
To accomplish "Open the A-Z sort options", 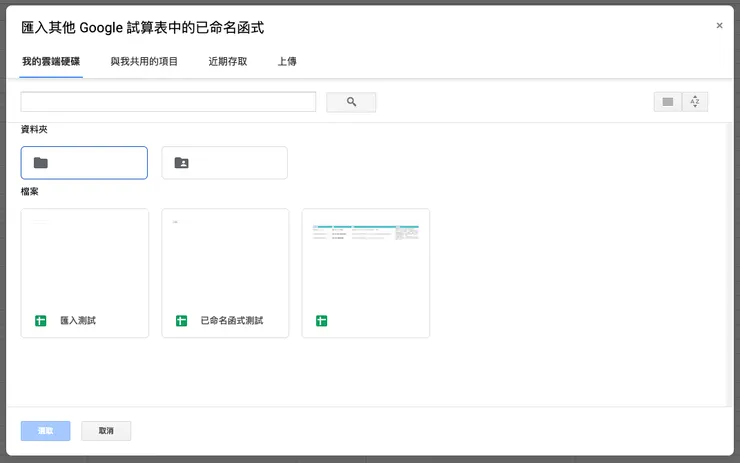I will tap(695, 102).
